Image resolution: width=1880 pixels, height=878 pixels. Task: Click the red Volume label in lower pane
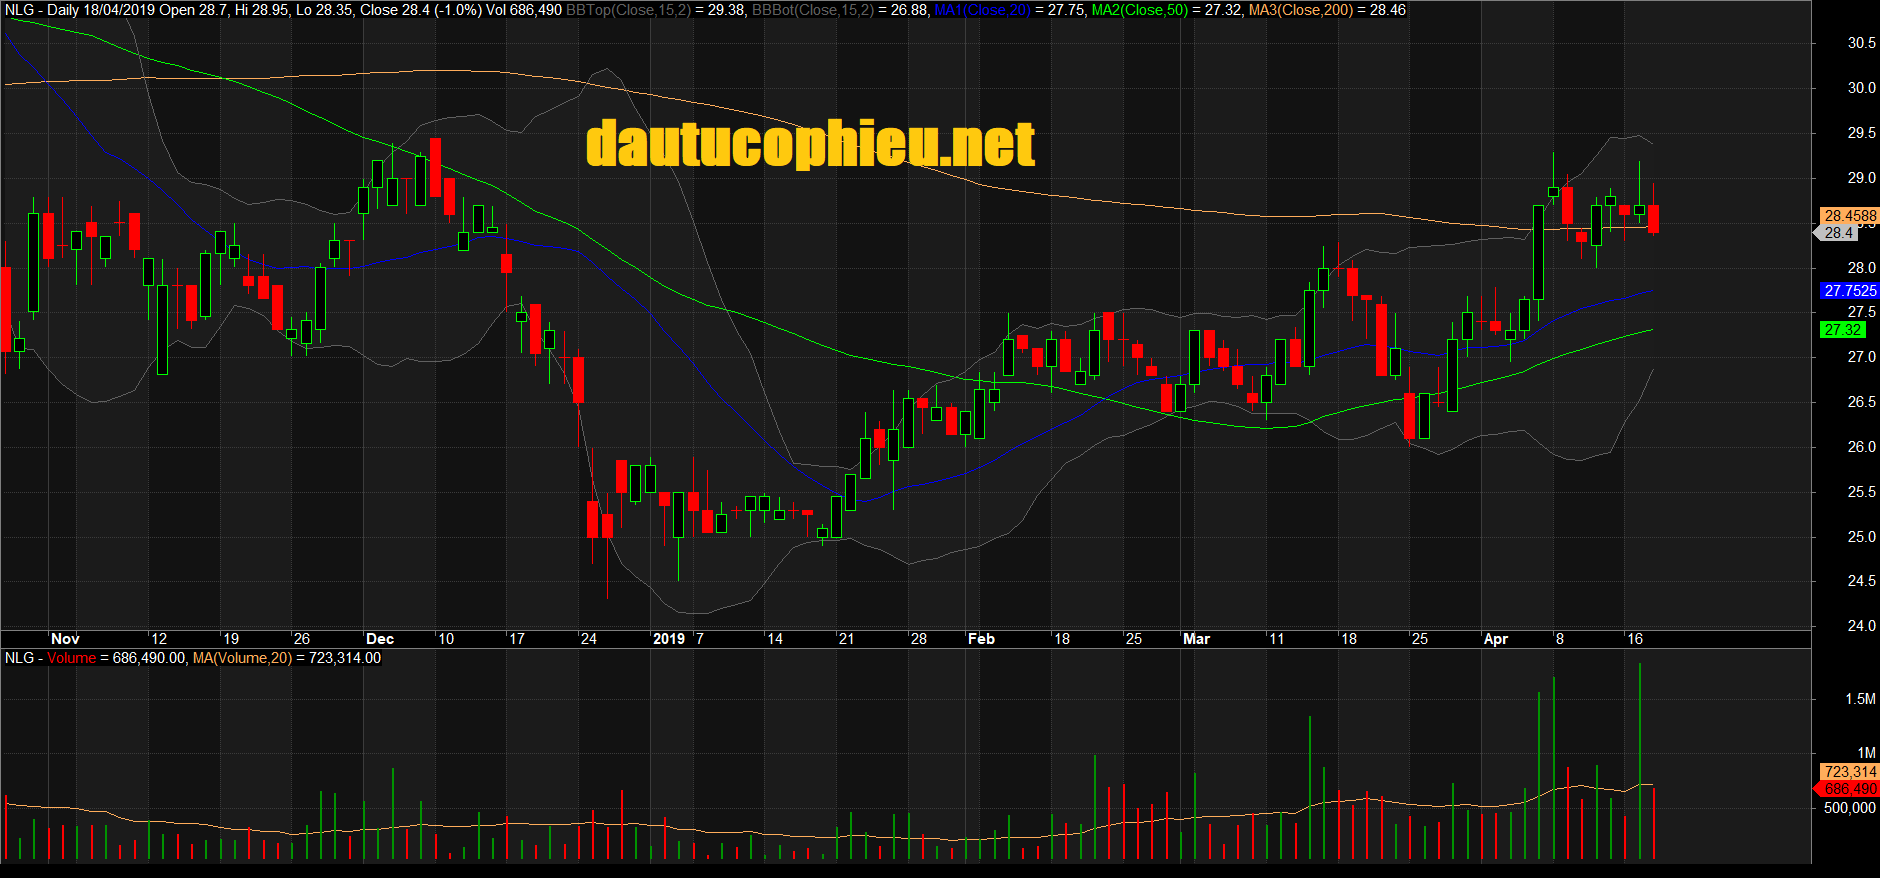point(71,658)
